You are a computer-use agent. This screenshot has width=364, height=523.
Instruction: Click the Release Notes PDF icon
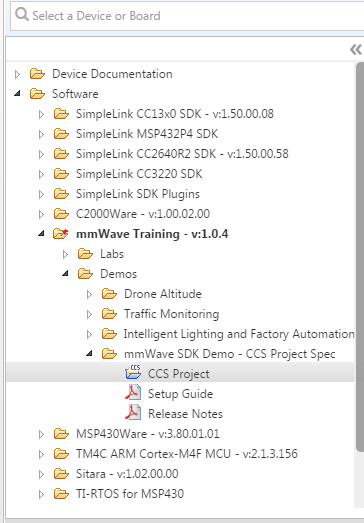click(x=133, y=413)
